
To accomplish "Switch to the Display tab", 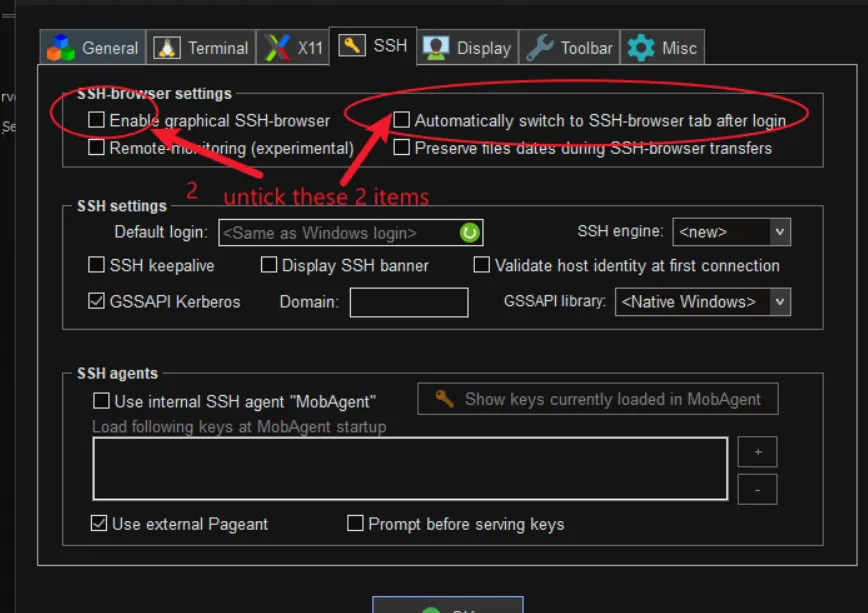I will 467,46.
